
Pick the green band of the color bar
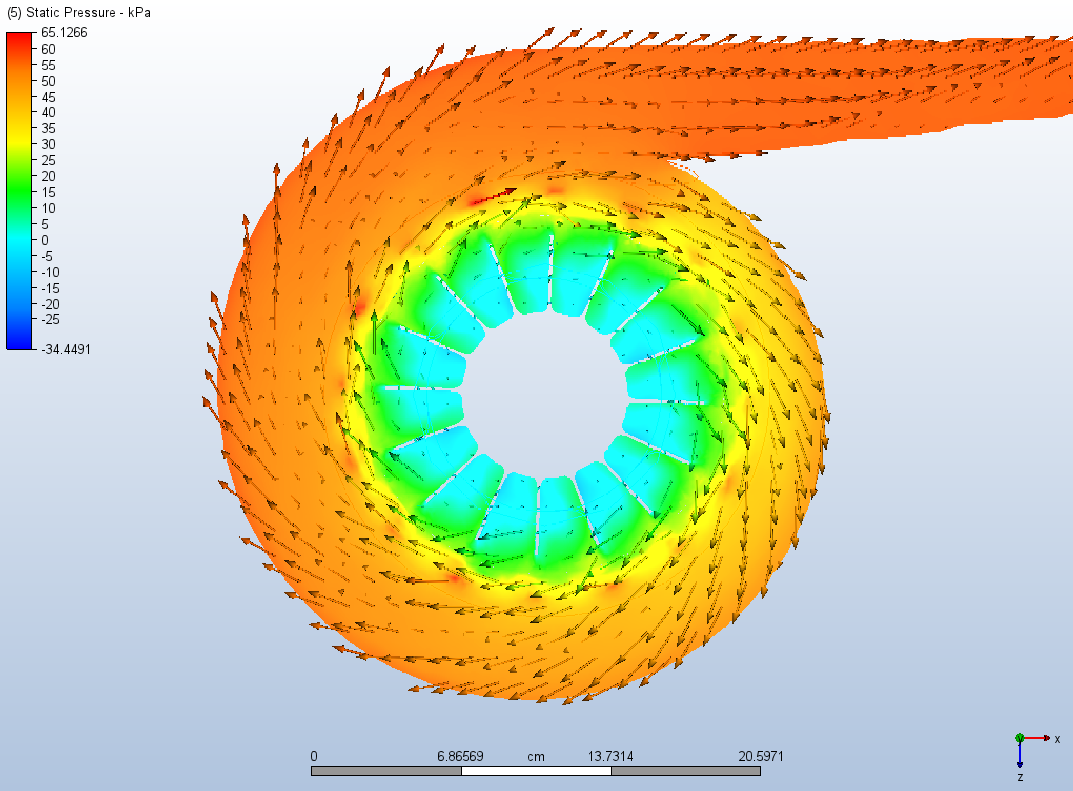[x=19, y=185]
